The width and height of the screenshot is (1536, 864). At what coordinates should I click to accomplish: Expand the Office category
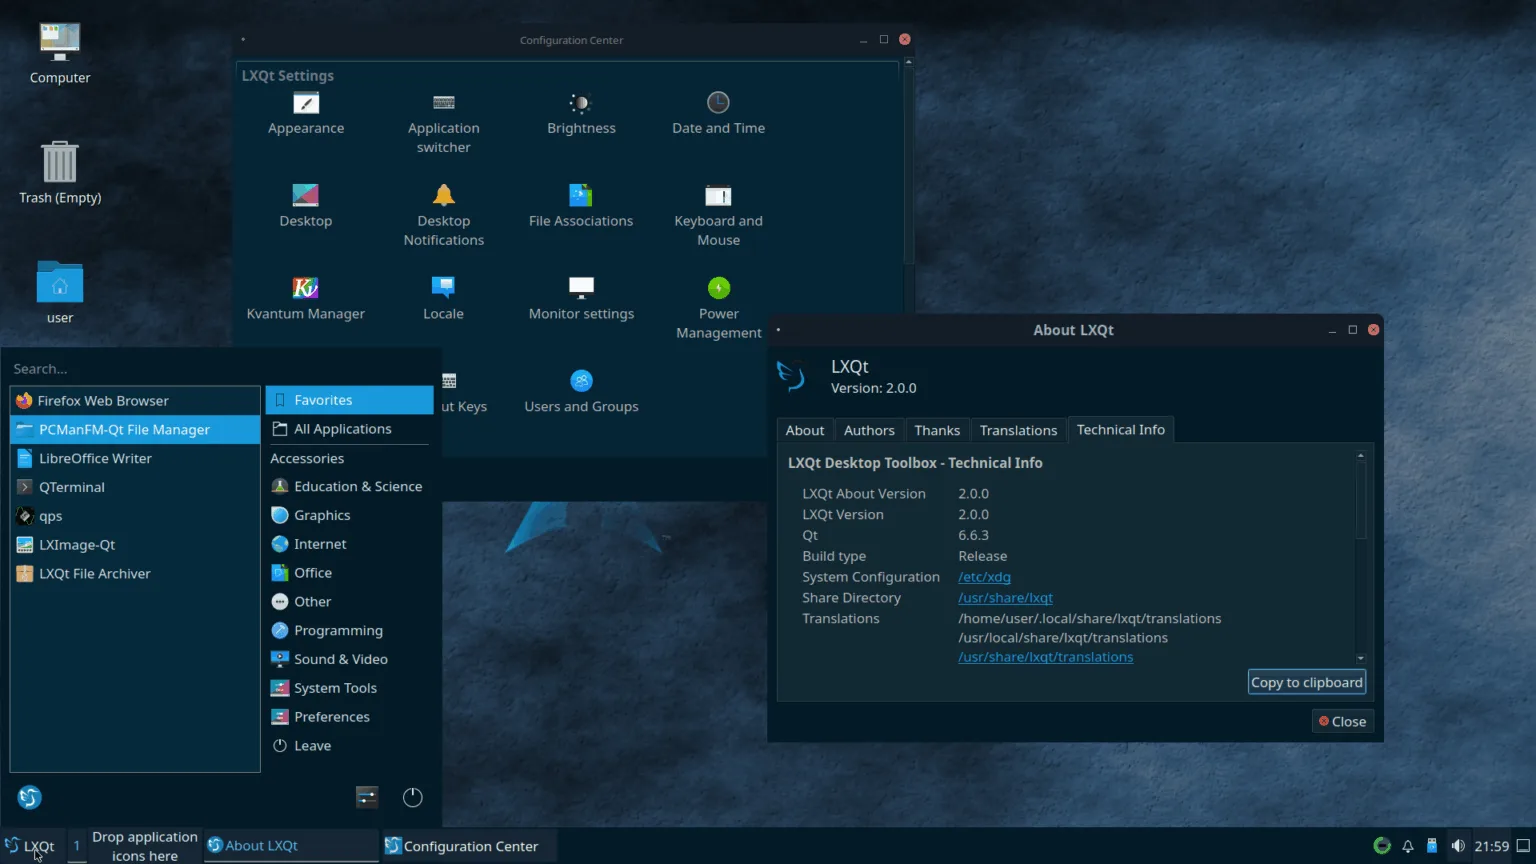pyautogui.click(x=311, y=572)
